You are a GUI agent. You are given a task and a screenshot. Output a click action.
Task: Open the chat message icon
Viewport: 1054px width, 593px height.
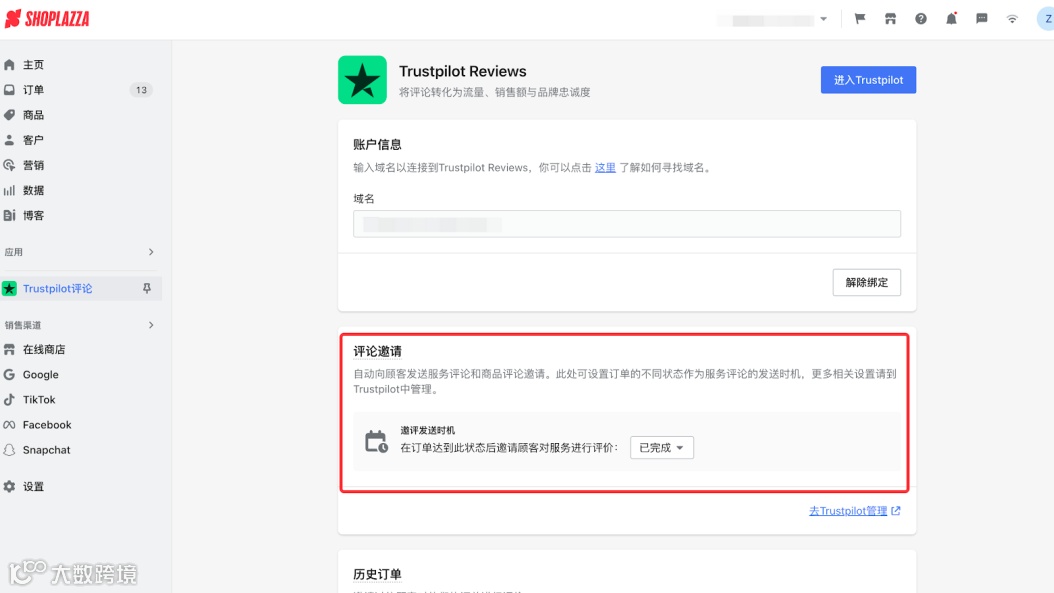point(981,19)
